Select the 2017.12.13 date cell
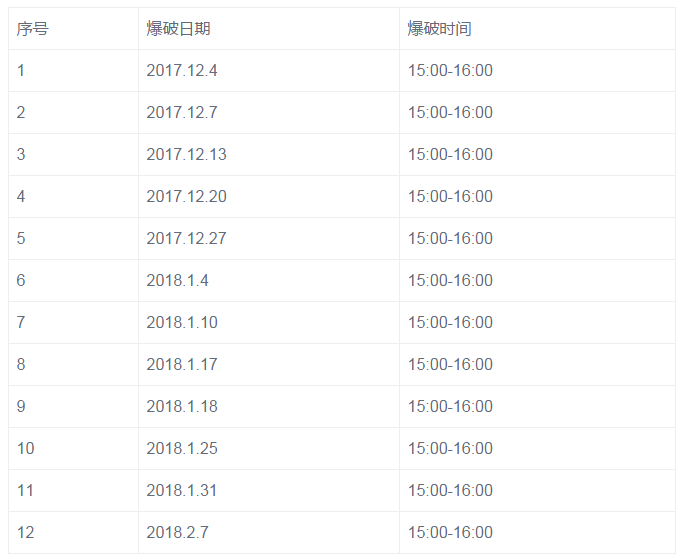This screenshot has width=683, height=559. (x=269, y=155)
